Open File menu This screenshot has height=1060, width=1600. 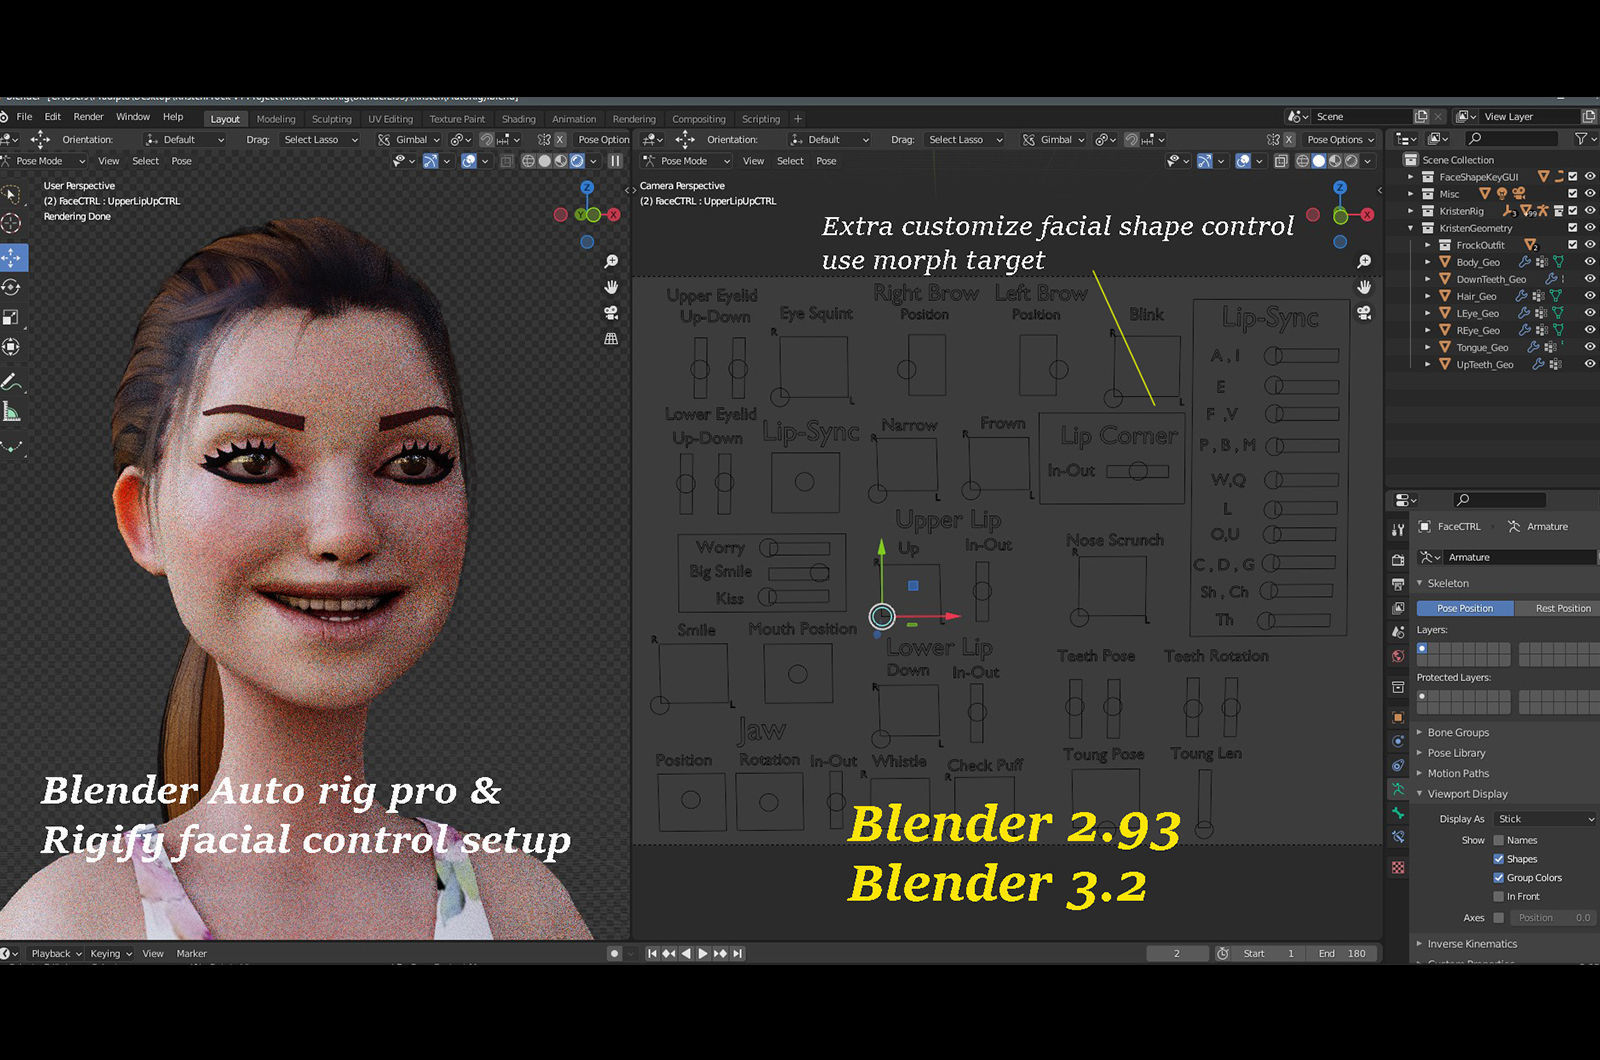point(25,117)
